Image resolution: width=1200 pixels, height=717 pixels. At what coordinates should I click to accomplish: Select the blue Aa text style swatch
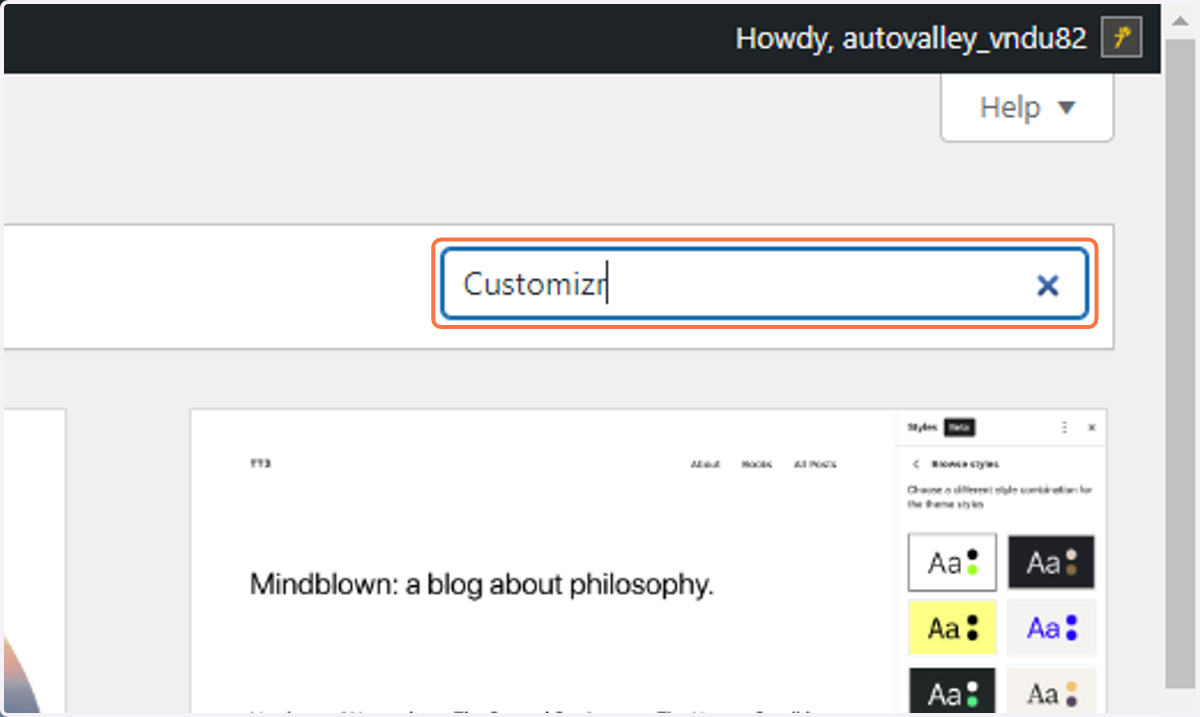tap(1051, 628)
